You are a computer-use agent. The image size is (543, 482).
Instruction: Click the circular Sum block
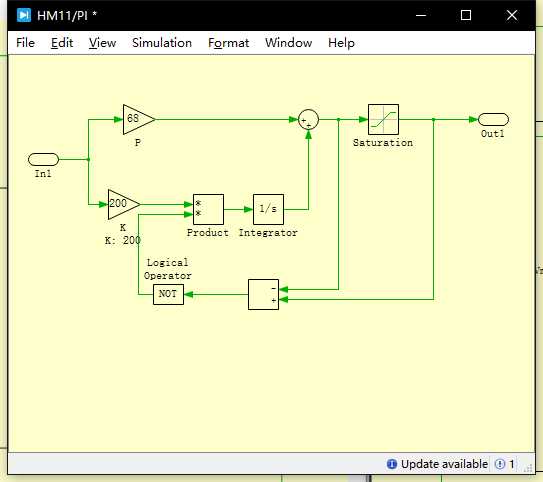click(308, 119)
